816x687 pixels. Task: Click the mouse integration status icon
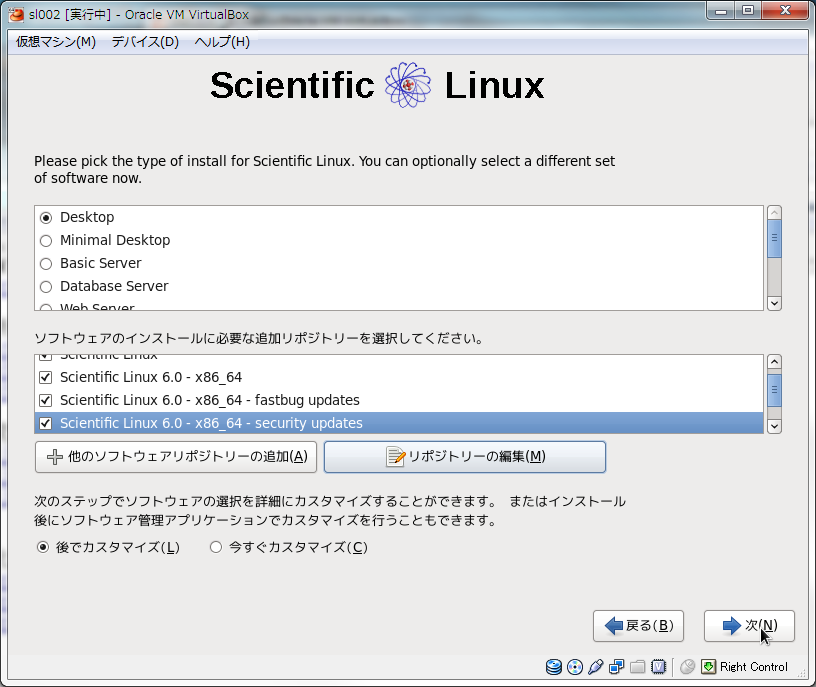(x=687, y=667)
